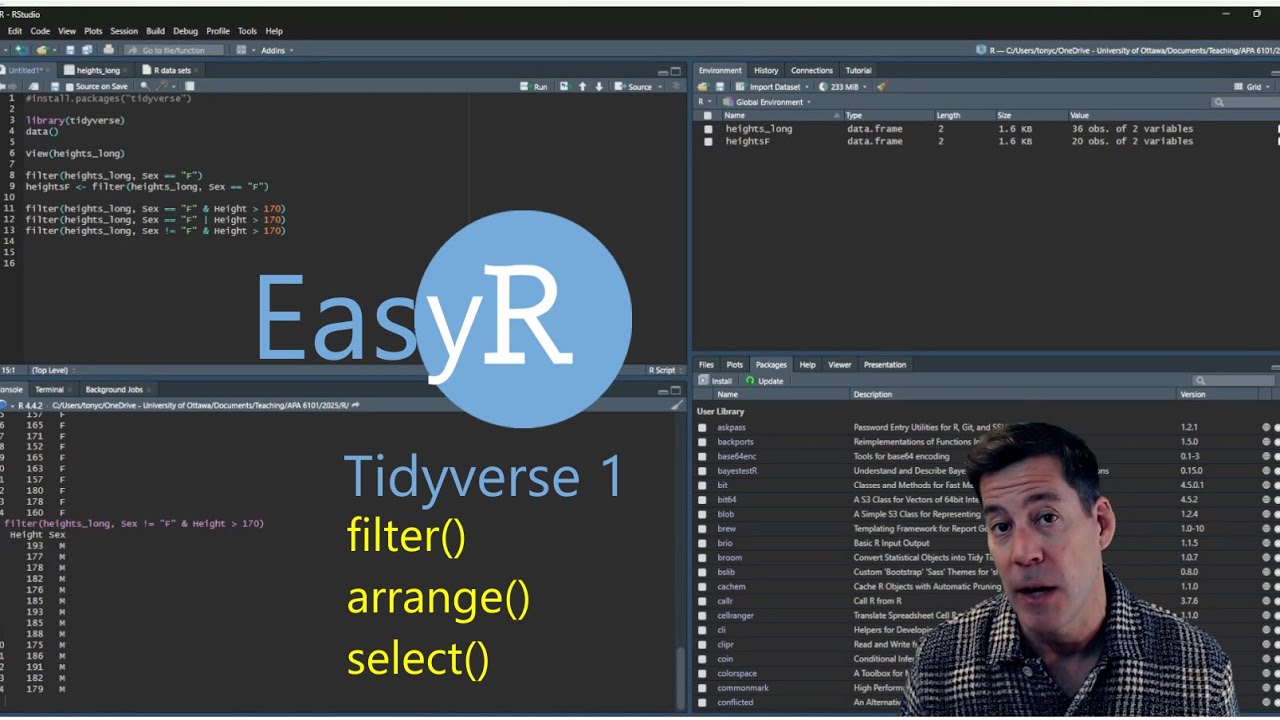Click the Find/Replace magnifier icon
The height and width of the screenshot is (720, 1280).
(x=145, y=86)
